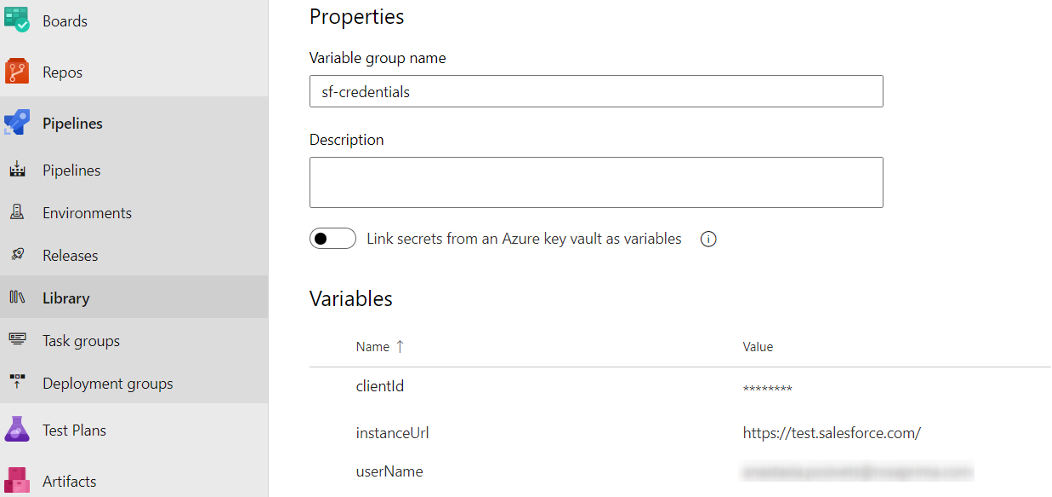Open the Repos icon in sidebar

coord(17,72)
